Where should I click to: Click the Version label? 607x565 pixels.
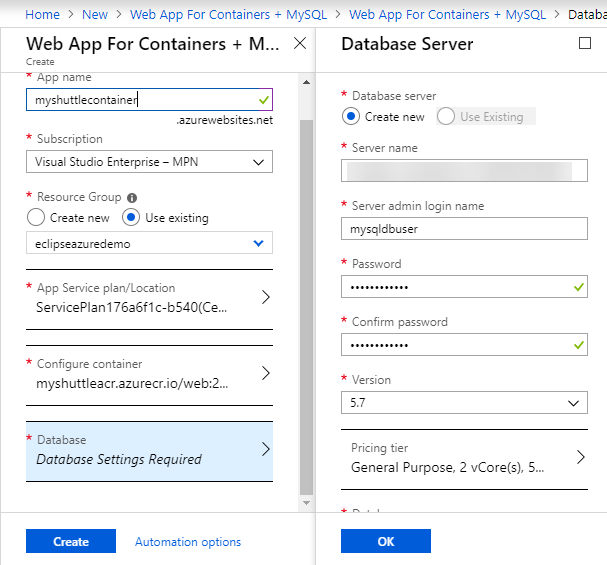pos(371,380)
